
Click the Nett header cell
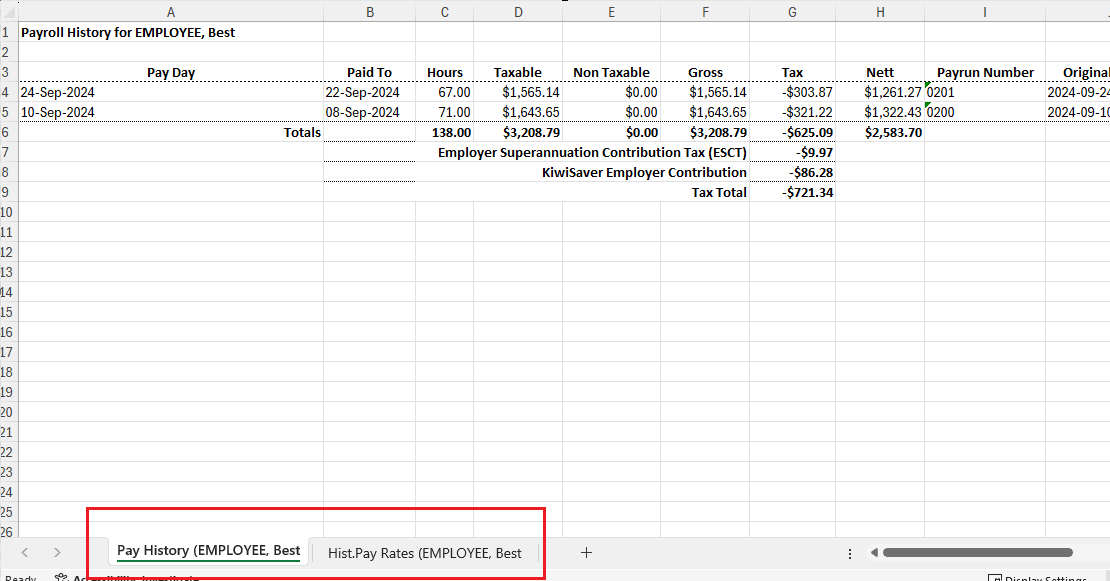880,72
